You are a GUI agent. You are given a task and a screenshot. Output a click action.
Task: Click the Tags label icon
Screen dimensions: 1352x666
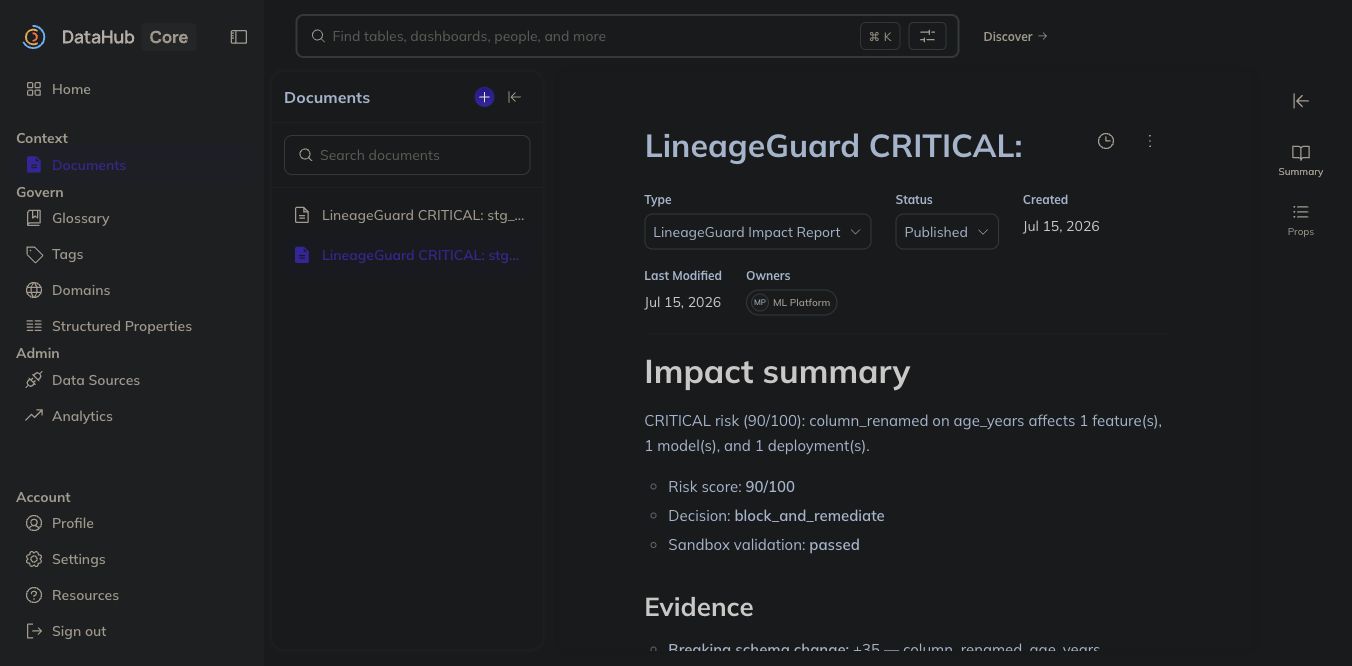[34, 254]
